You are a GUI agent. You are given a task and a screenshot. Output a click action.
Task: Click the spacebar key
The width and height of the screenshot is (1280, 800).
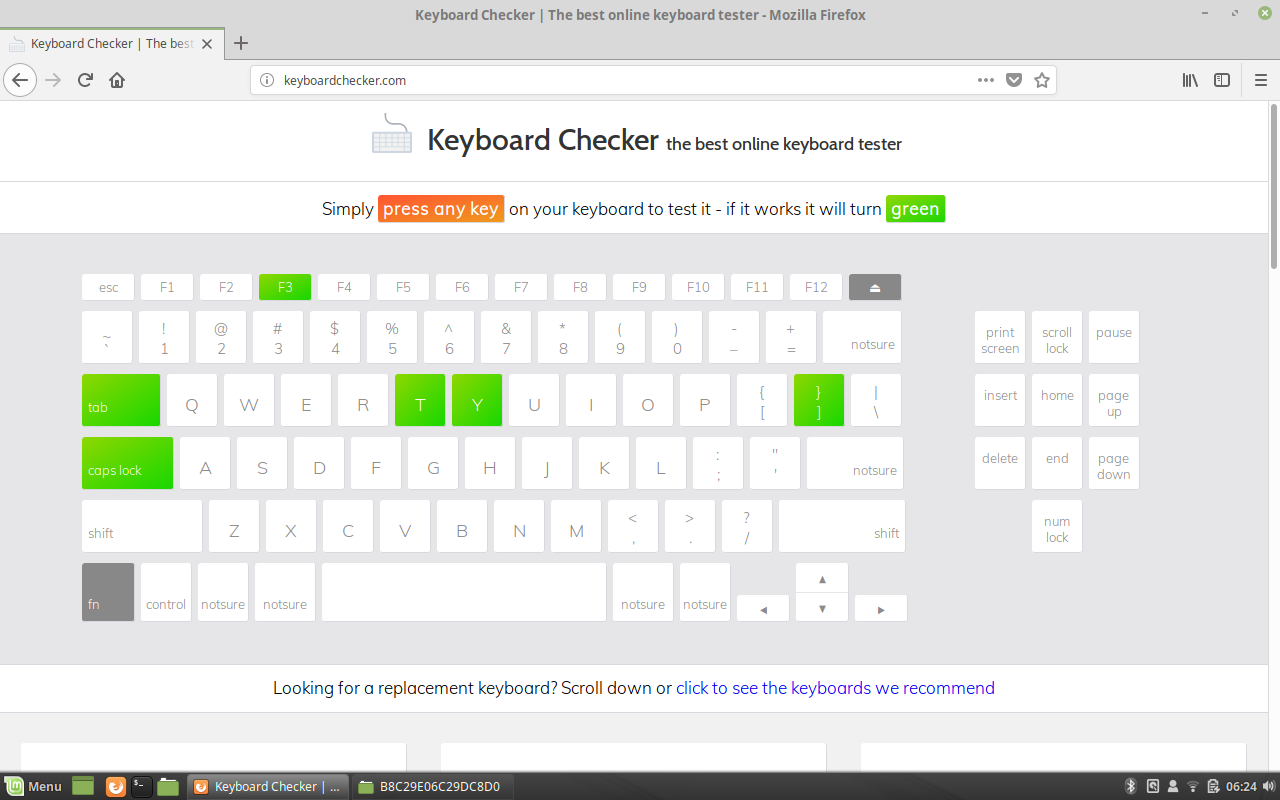(x=464, y=592)
